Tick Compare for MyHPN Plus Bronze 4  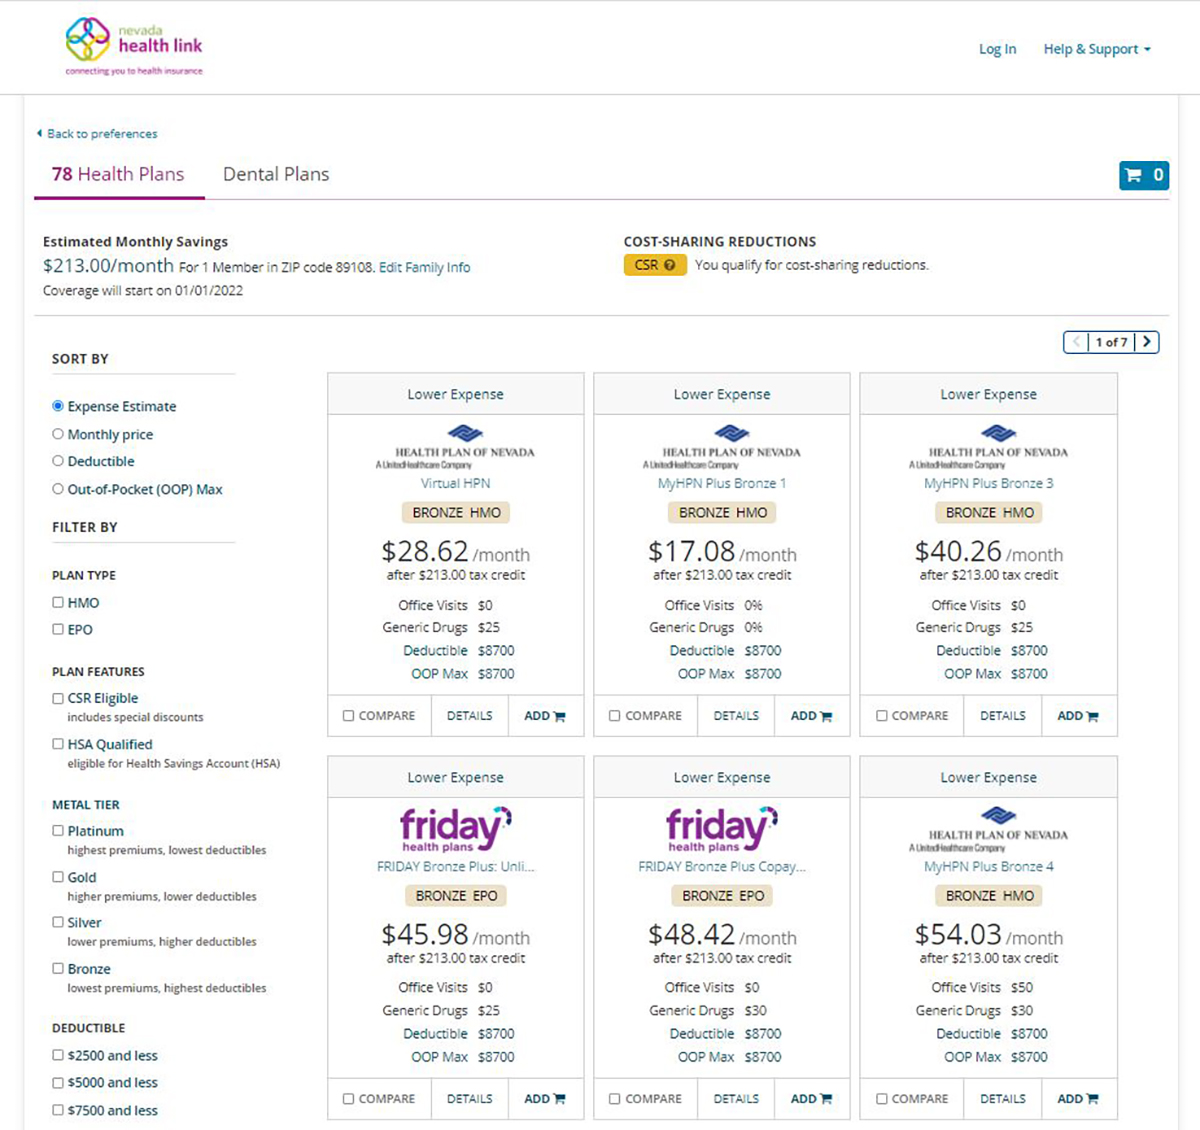tap(882, 1099)
